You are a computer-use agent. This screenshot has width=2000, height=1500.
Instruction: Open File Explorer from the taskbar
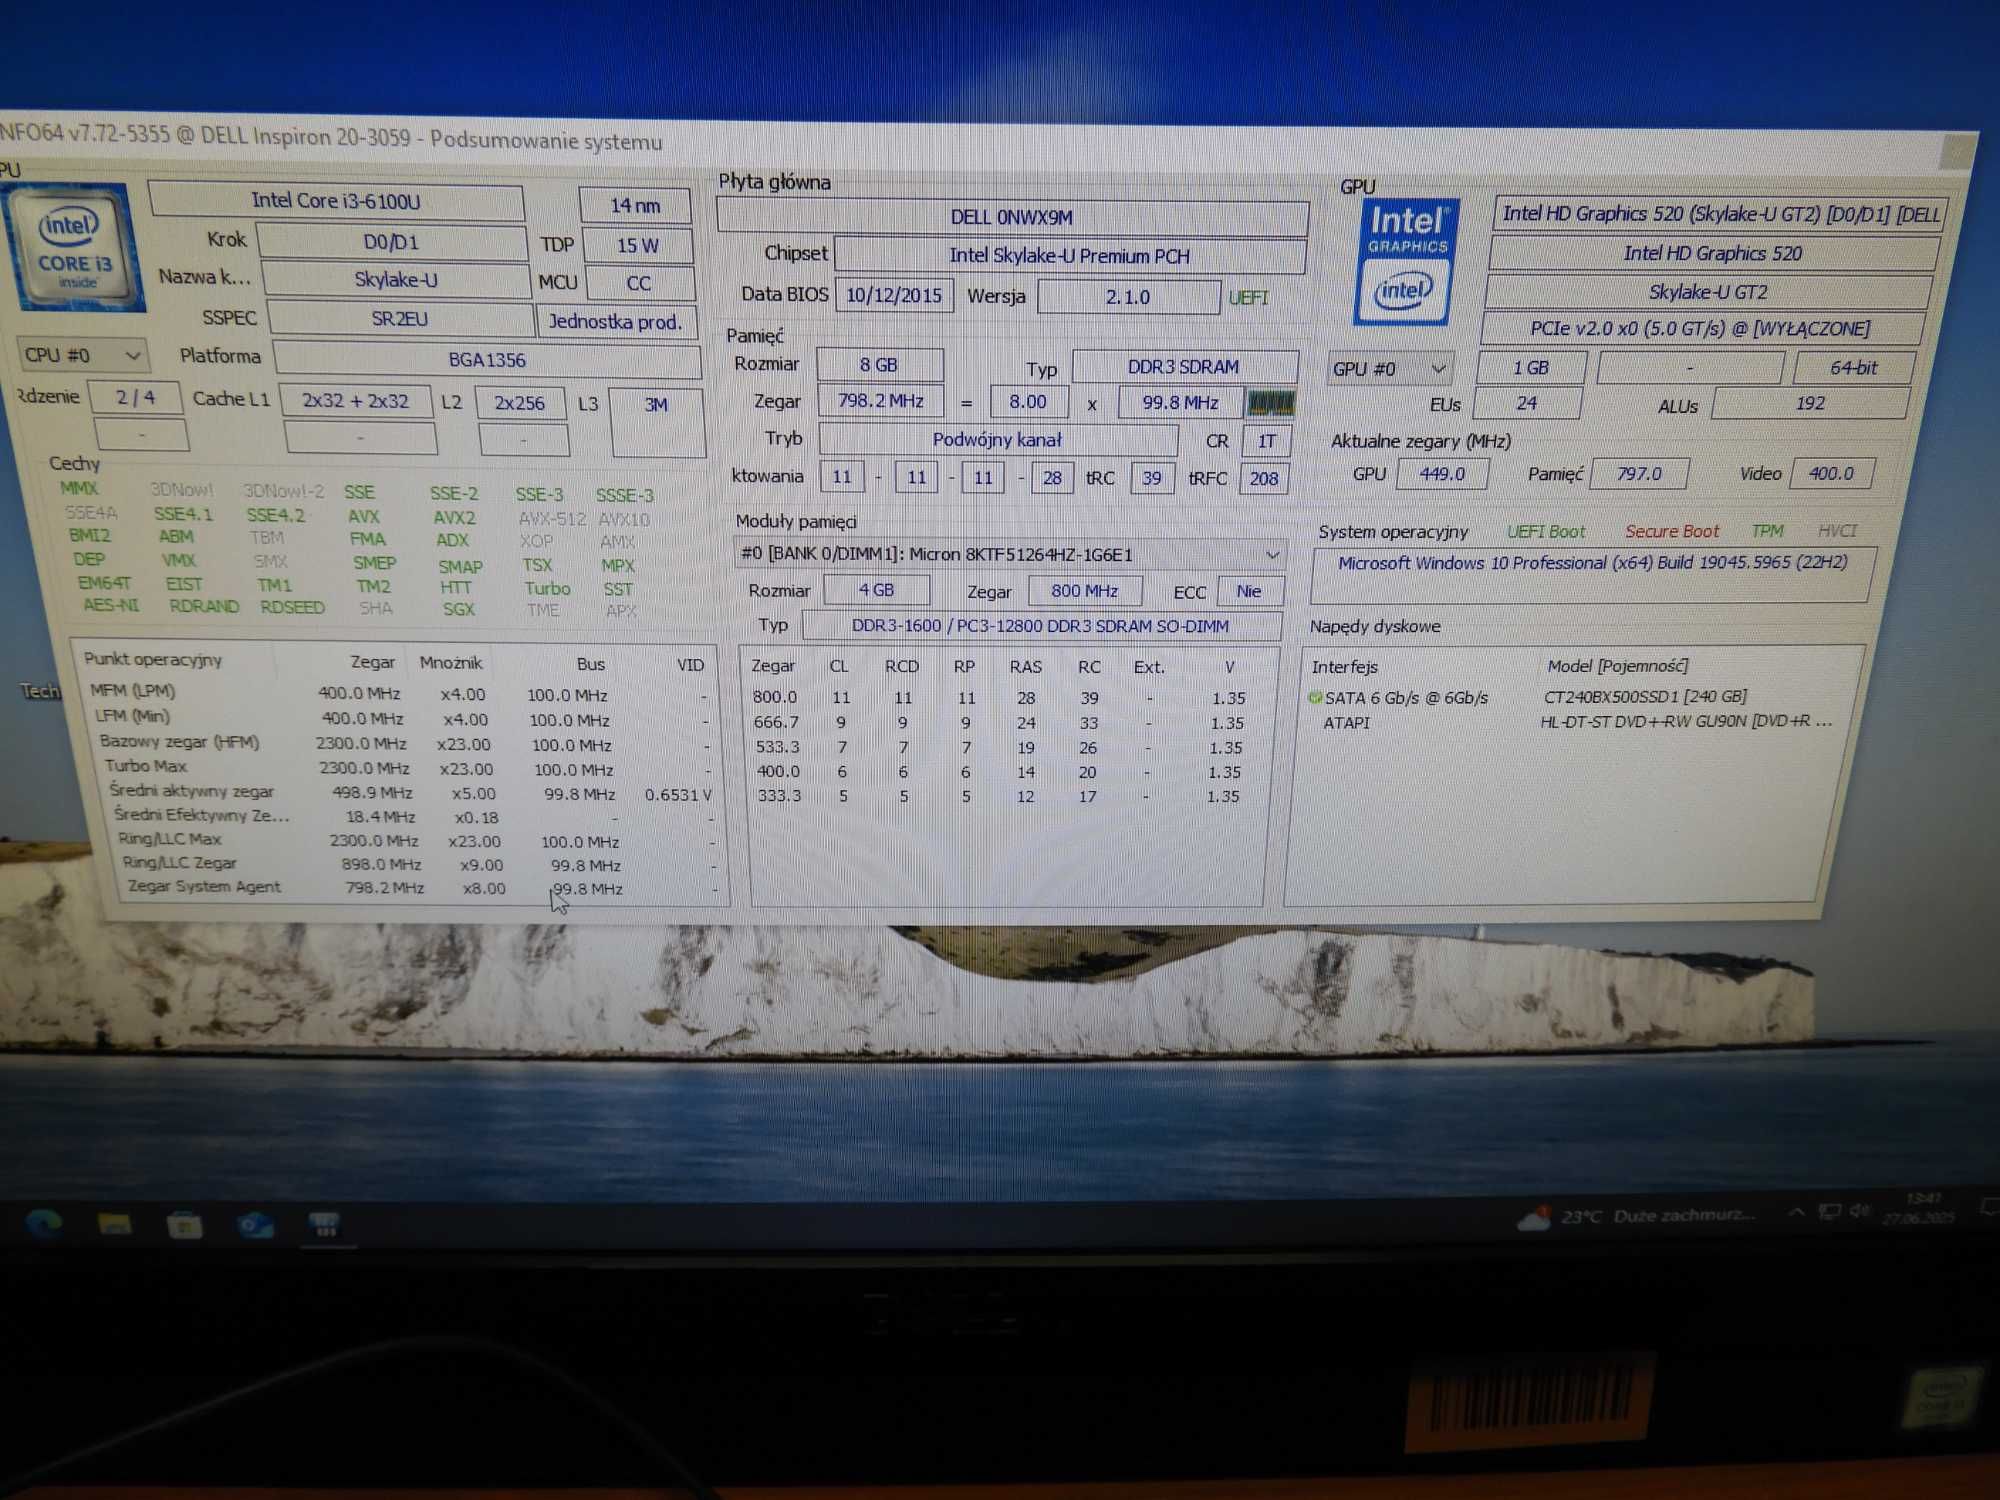[x=114, y=1223]
